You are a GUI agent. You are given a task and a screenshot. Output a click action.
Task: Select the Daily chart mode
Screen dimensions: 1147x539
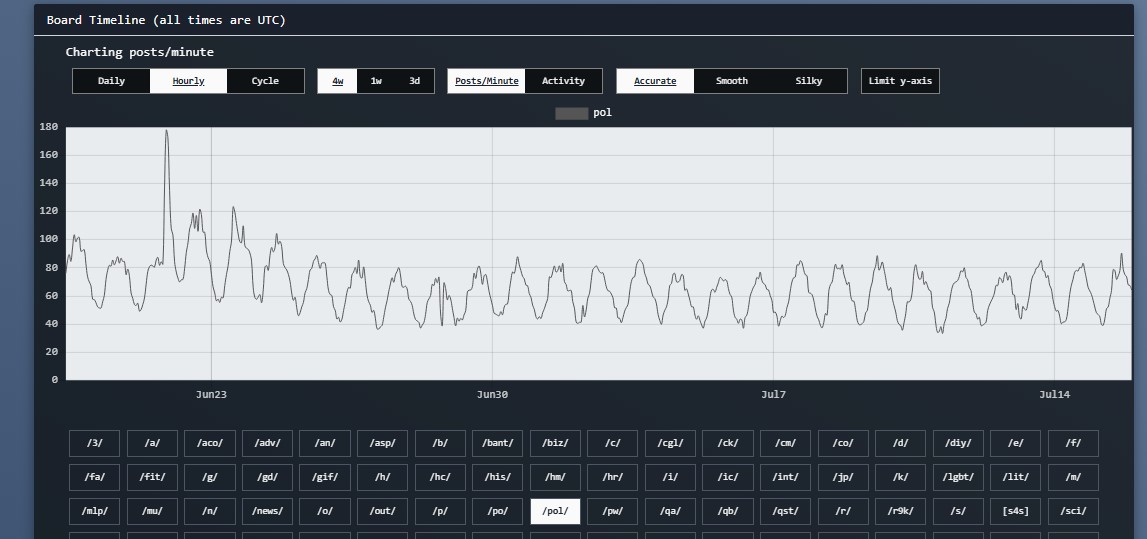point(111,81)
